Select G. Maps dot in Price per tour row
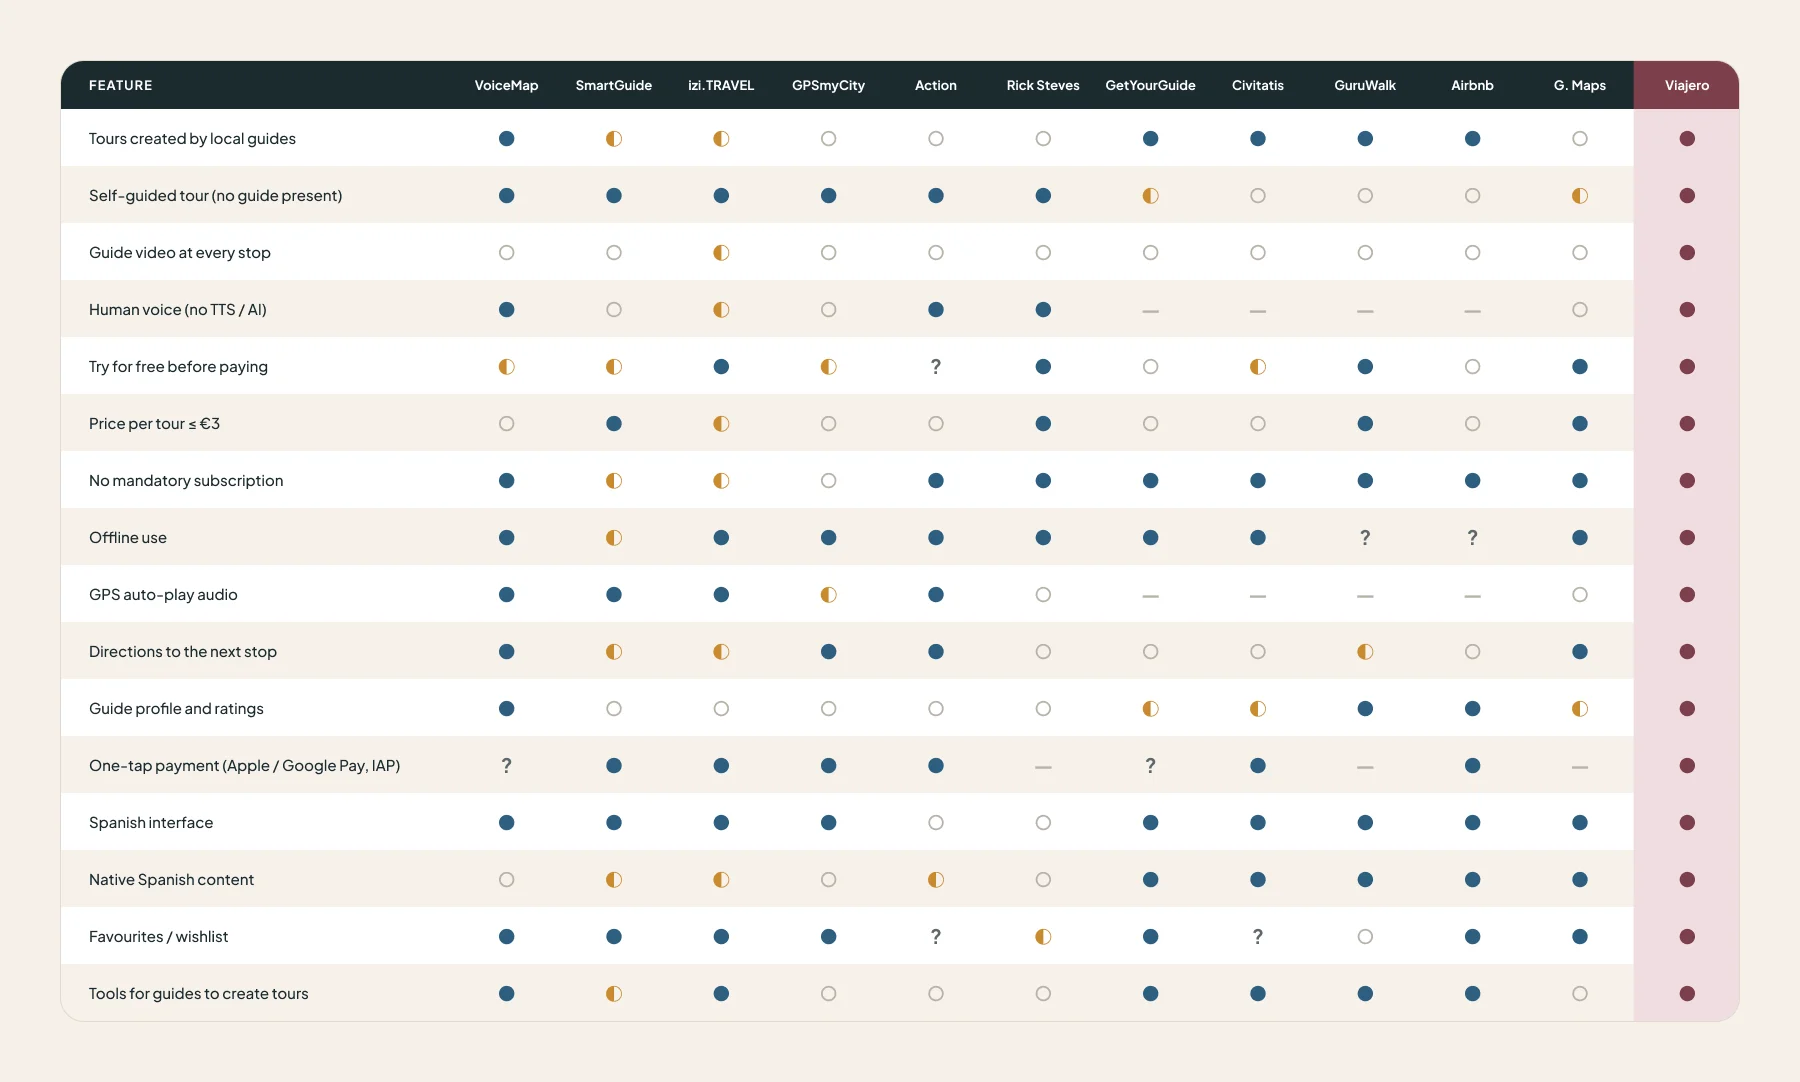Viewport: 1800px width, 1082px height. coord(1580,424)
